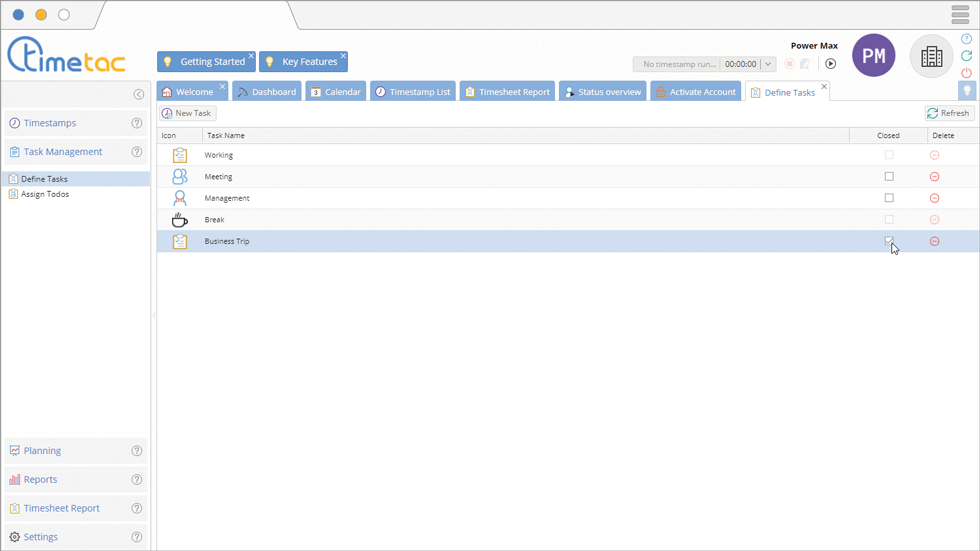Expand the Timestamps sidebar section
This screenshot has width=980, height=551.
76,123
